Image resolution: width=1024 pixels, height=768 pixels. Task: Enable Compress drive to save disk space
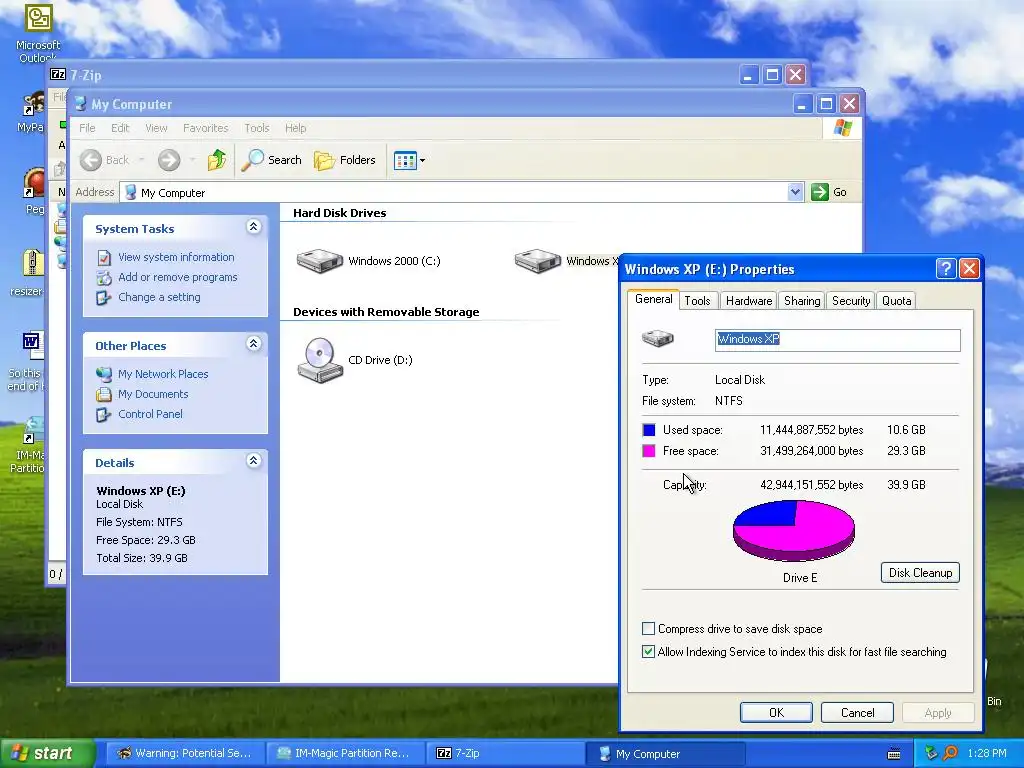[648, 629]
